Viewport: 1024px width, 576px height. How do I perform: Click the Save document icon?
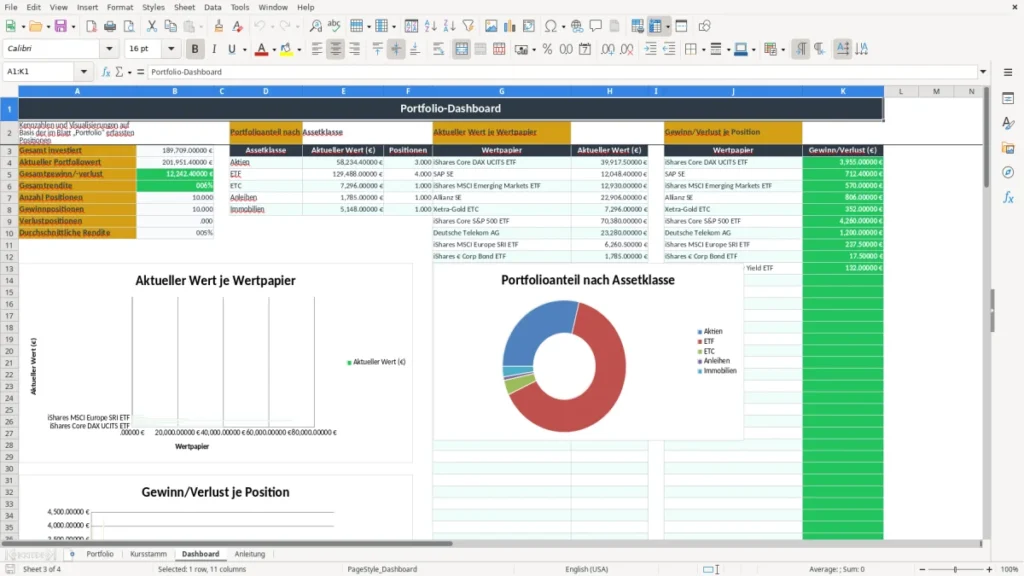61,26
